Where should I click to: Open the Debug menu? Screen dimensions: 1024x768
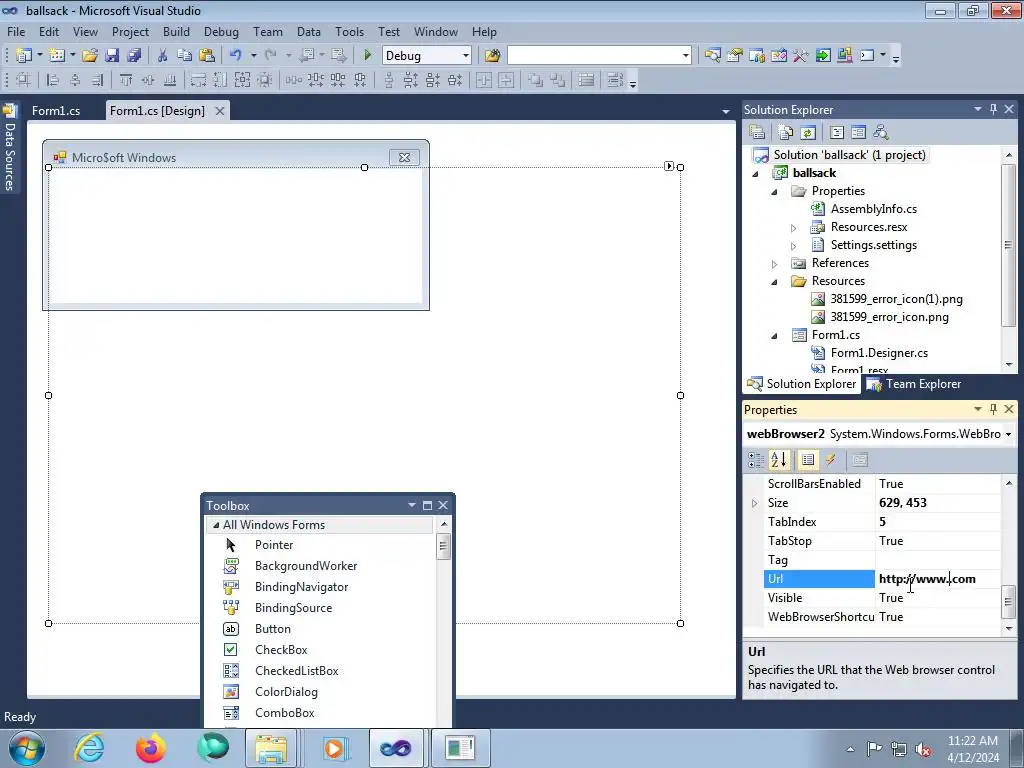pyautogui.click(x=221, y=31)
